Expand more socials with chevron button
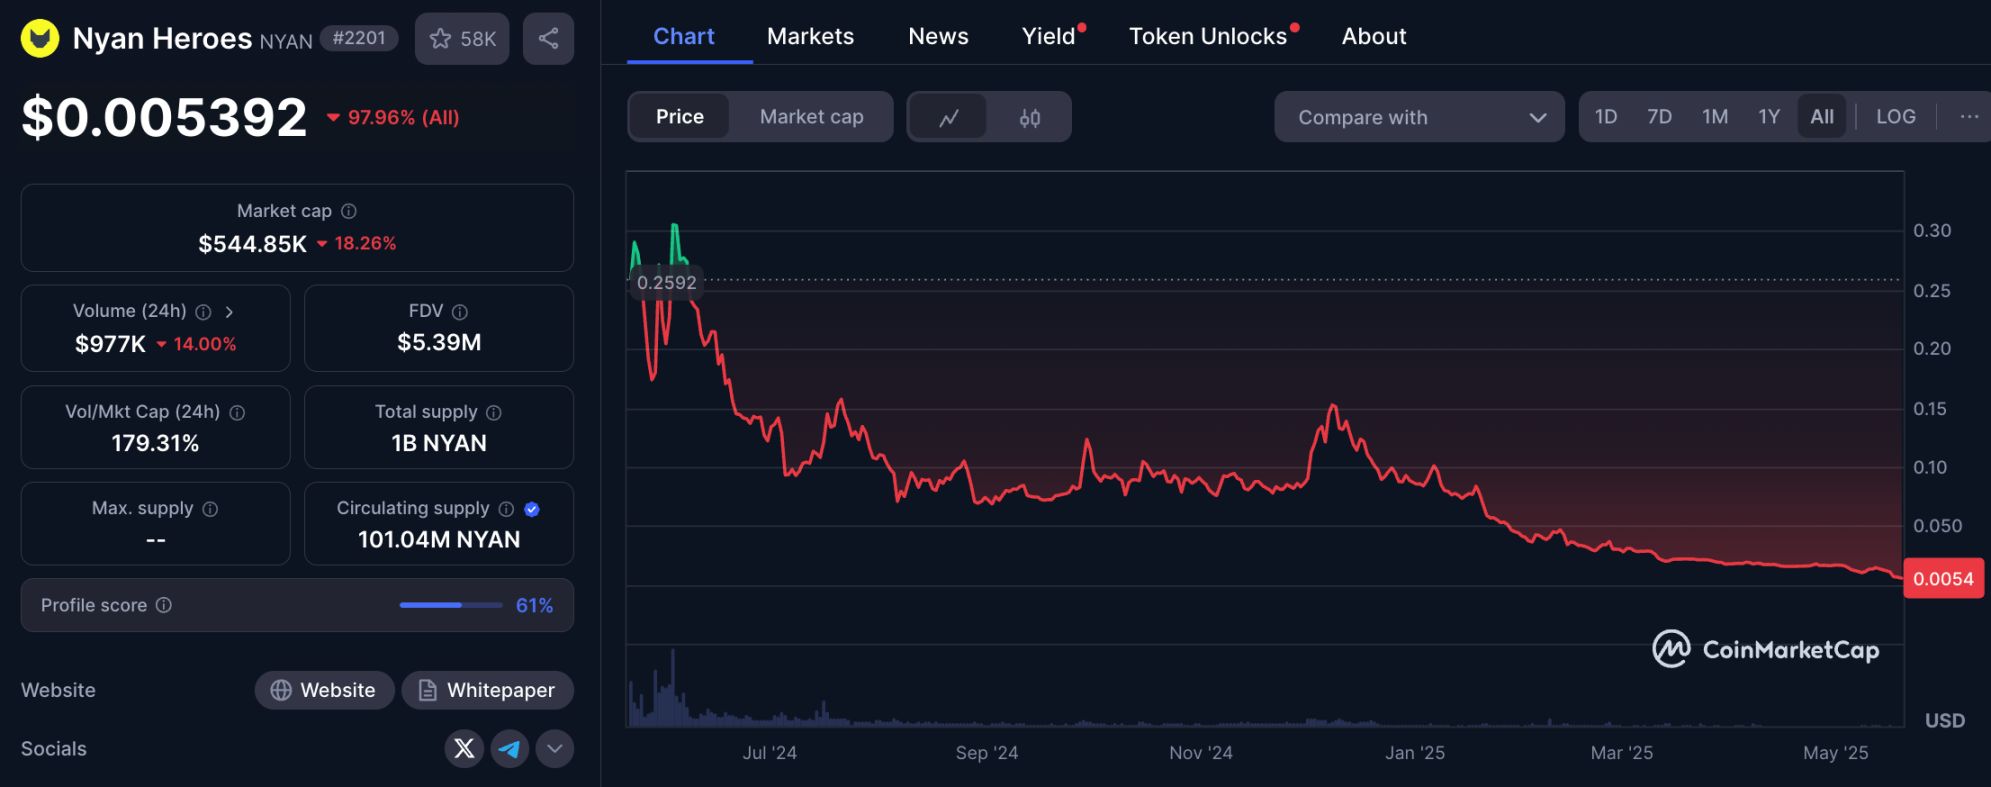1991x787 pixels. click(554, 748)
